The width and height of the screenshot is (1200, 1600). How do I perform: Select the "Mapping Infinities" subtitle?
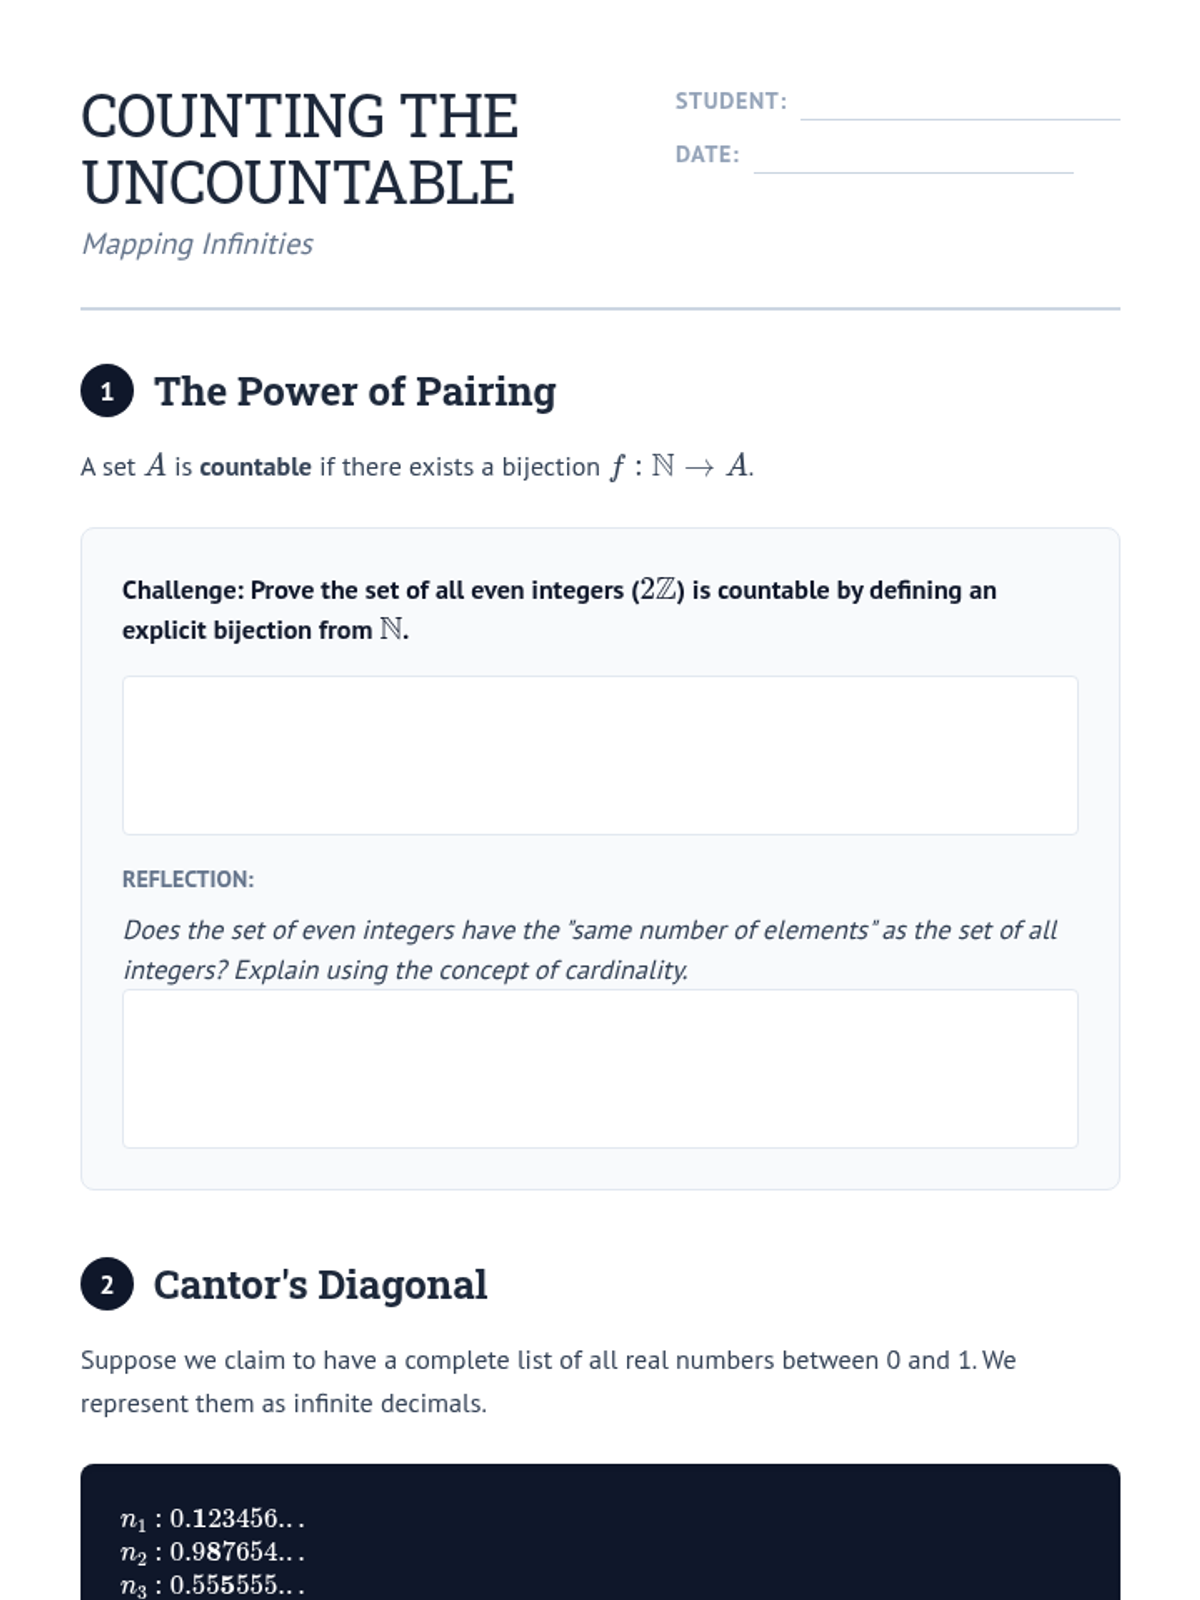(x=197, y=244)
